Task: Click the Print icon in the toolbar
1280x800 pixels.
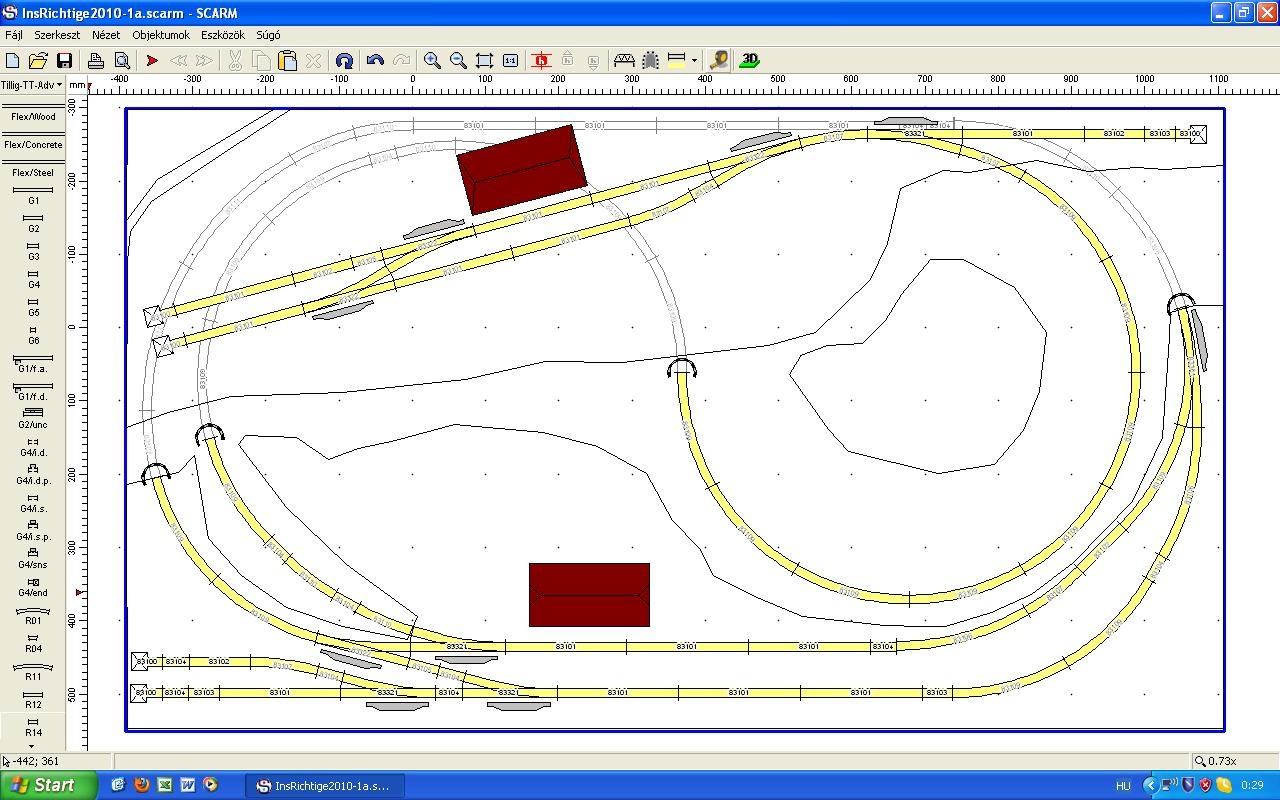Action: click(x=96, y=61)
